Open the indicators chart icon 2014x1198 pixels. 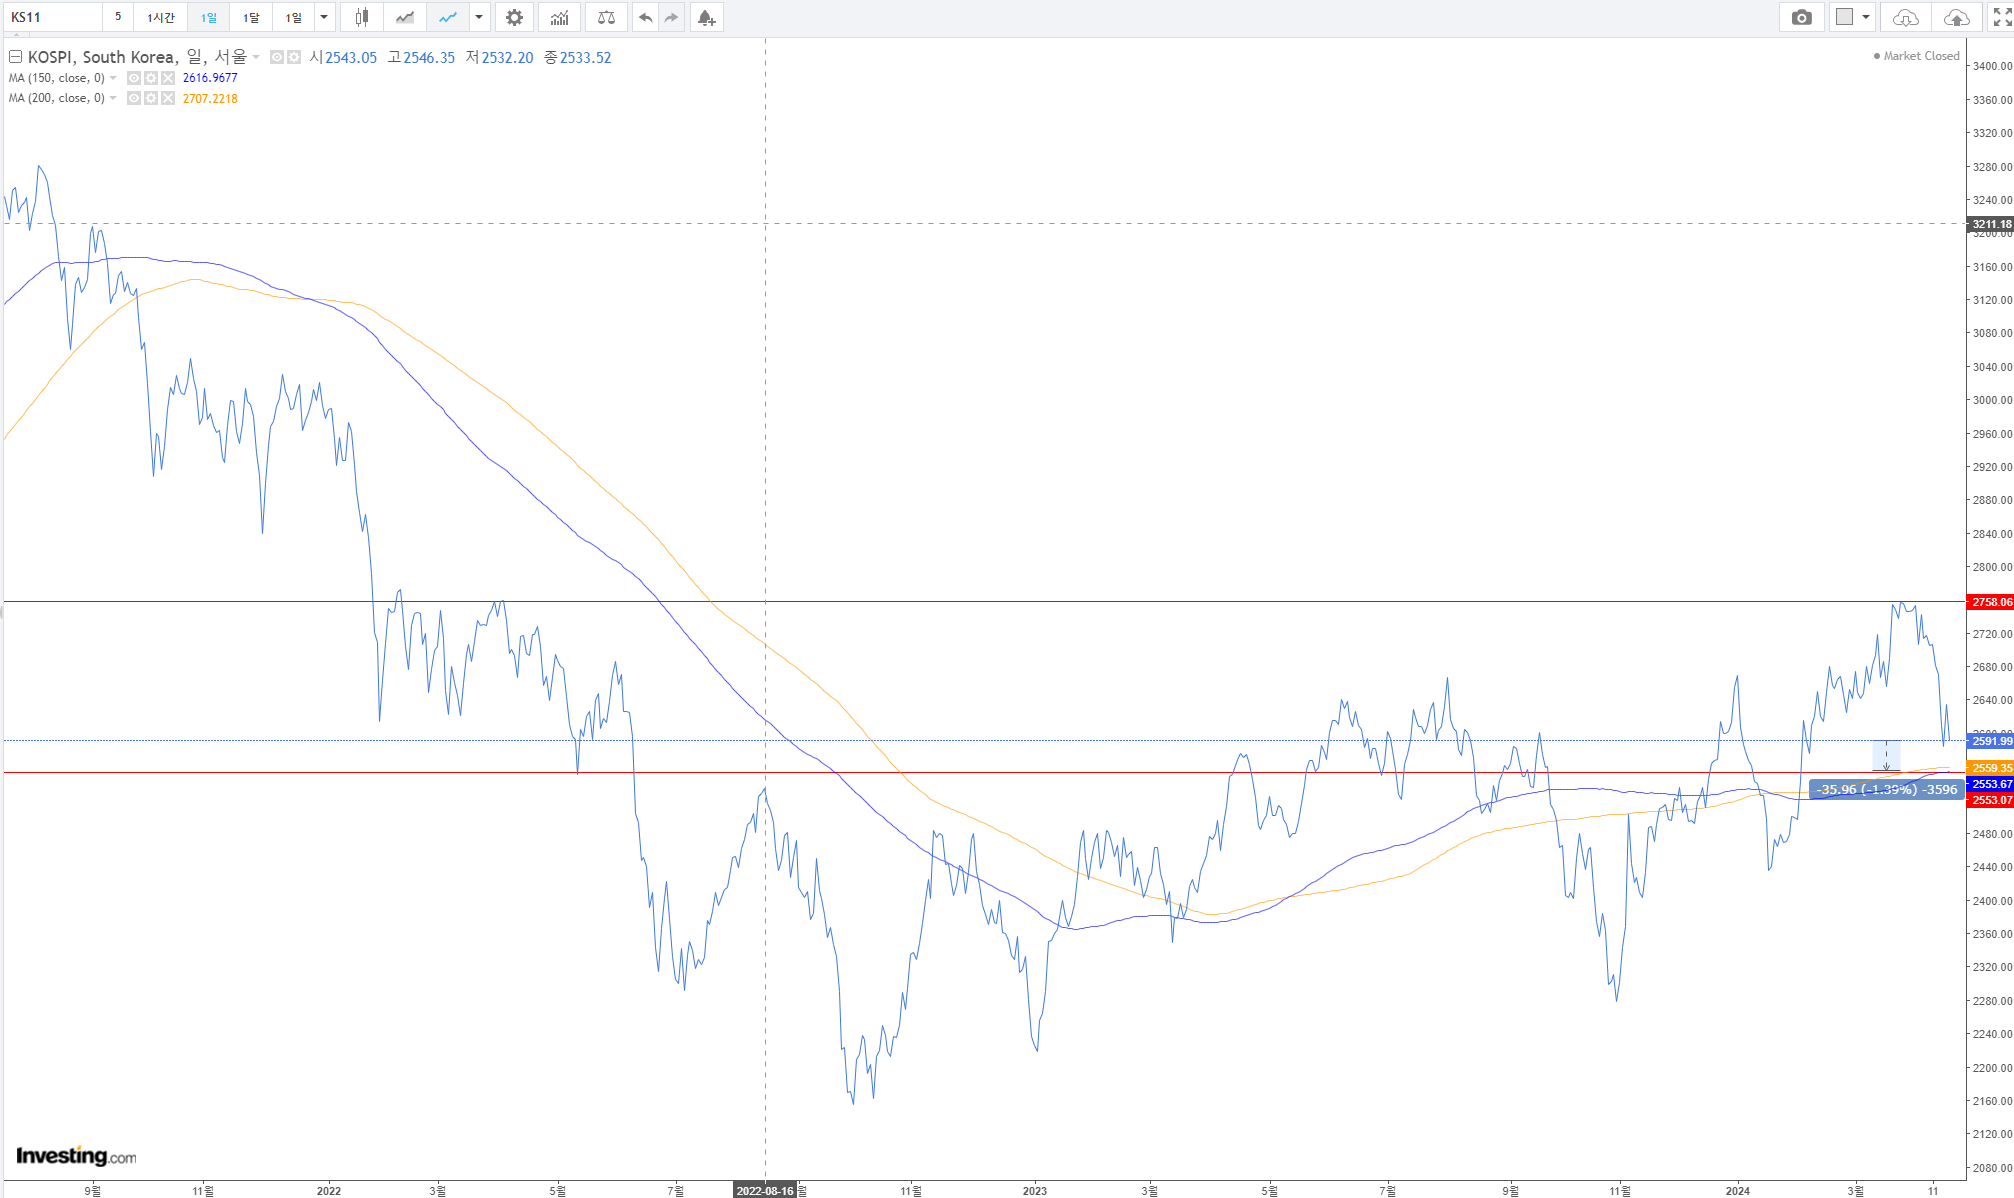click(559, 17)
